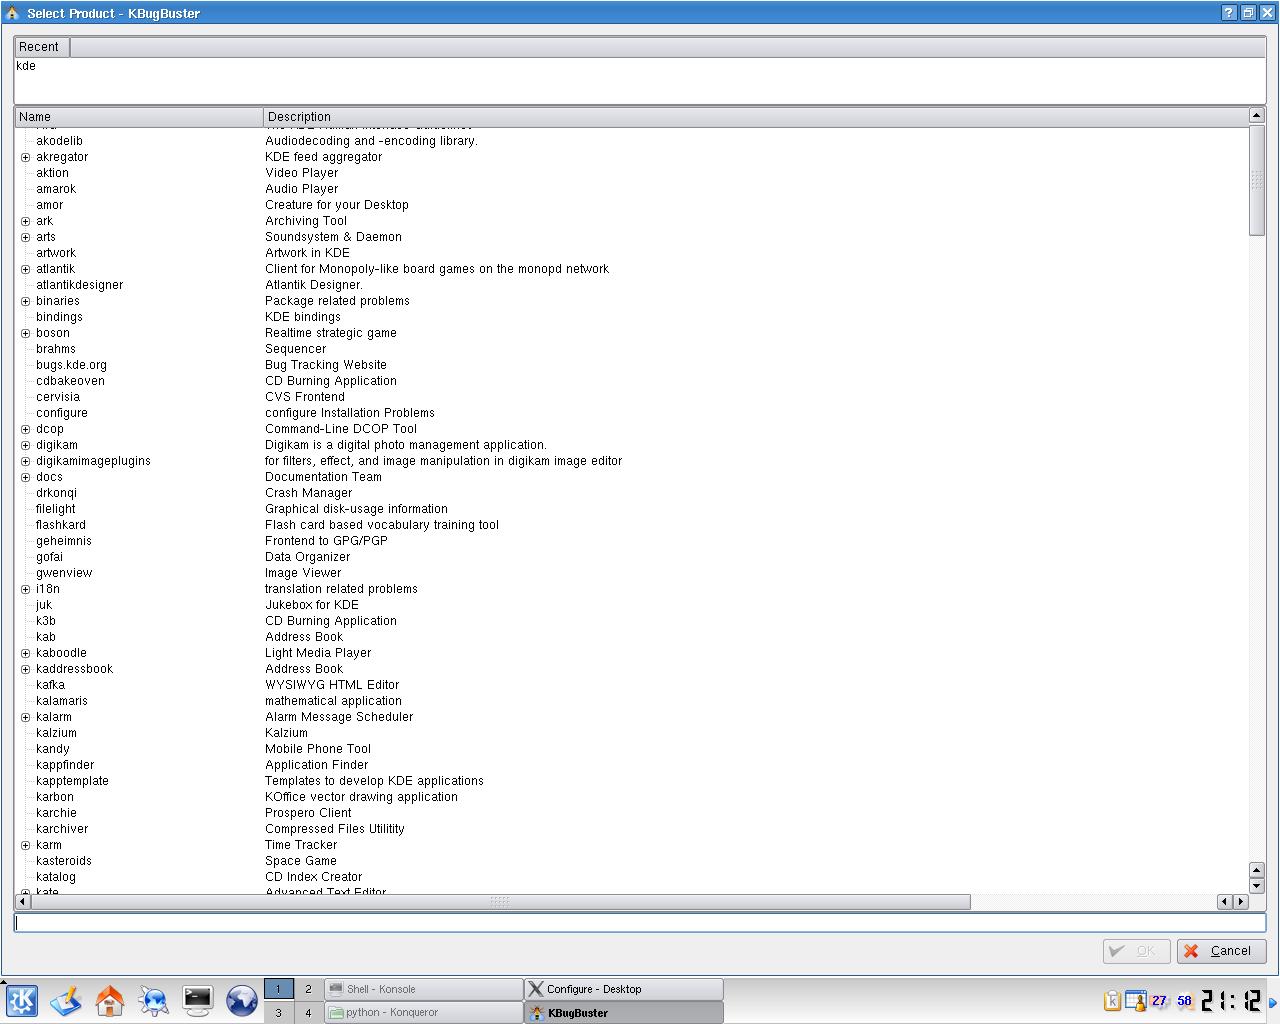The width and height of the screenshot is (1280, 1024).
Task: Expand the akregator tree item
Action: [26, 157]
